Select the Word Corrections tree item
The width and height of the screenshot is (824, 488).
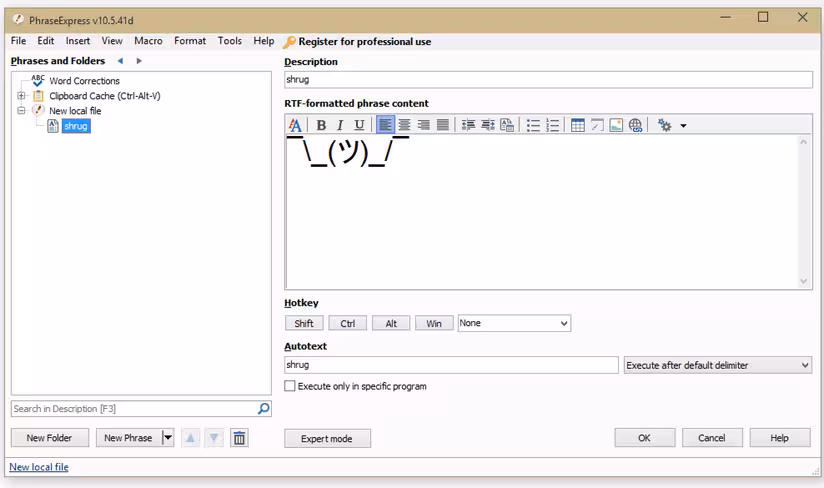pos(85,81)
